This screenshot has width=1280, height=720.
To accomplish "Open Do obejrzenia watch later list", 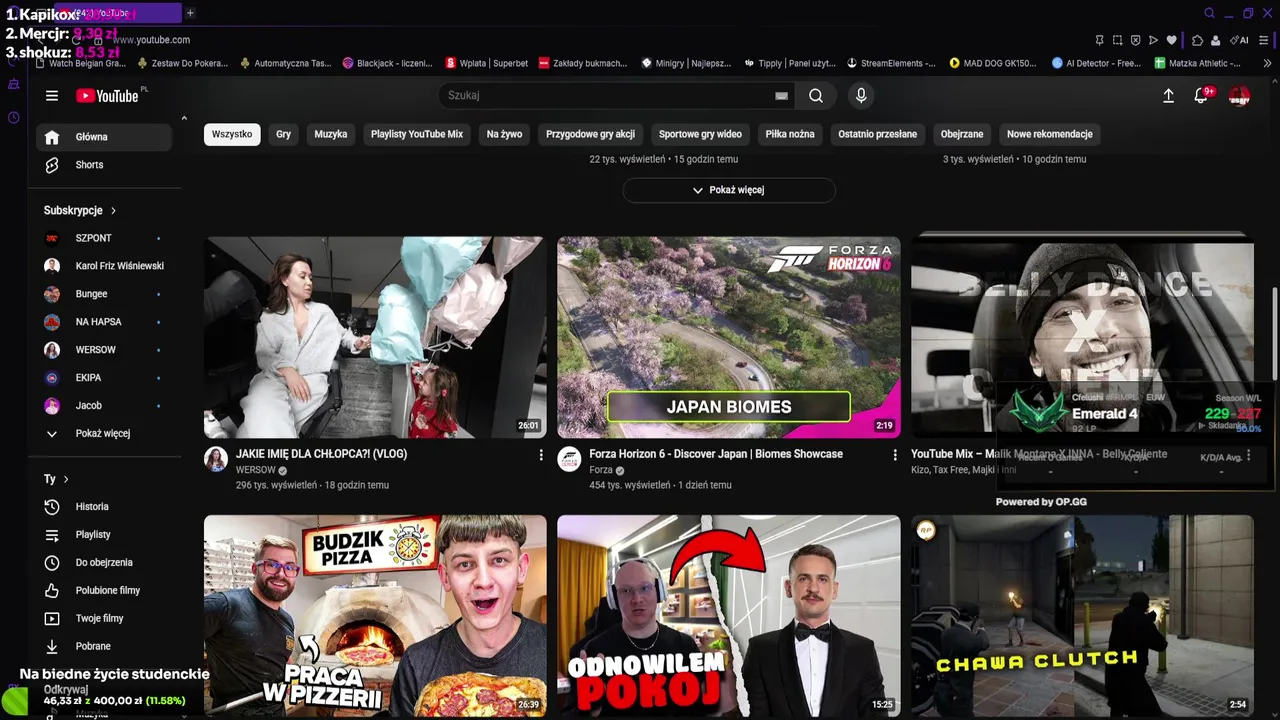I will tap(104, 563).
